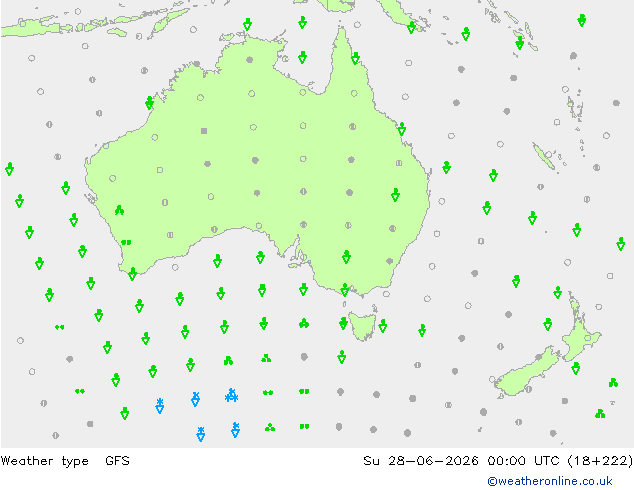Image resolution: width=634 pixels, height=490 pixels.
Task: Select the gray square symbol in Western Australia
Action: tap(204, 131)
